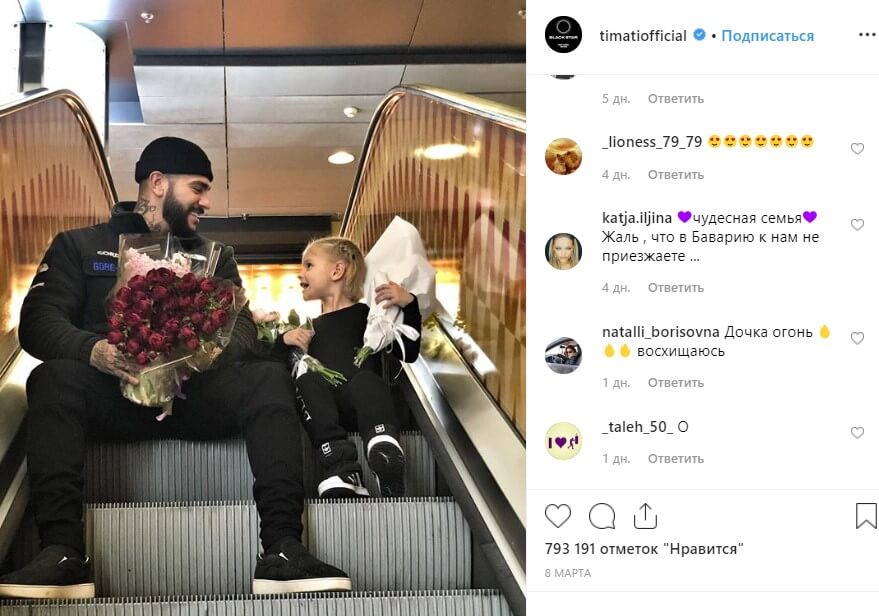Follow the account via Подписаться
Image resolution: width=879 pixels, height=616 pixels.
[x=767, y=36]
